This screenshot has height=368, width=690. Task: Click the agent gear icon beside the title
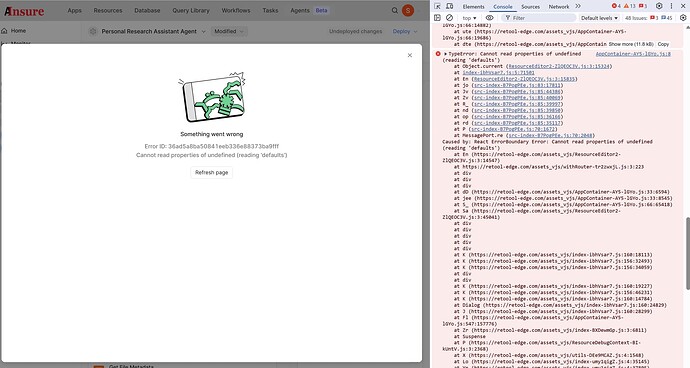(92, 31)
